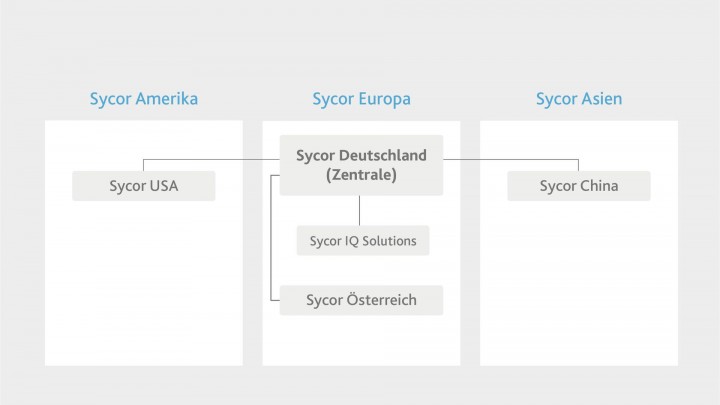Click the word Zentrale in the central box

361,175
